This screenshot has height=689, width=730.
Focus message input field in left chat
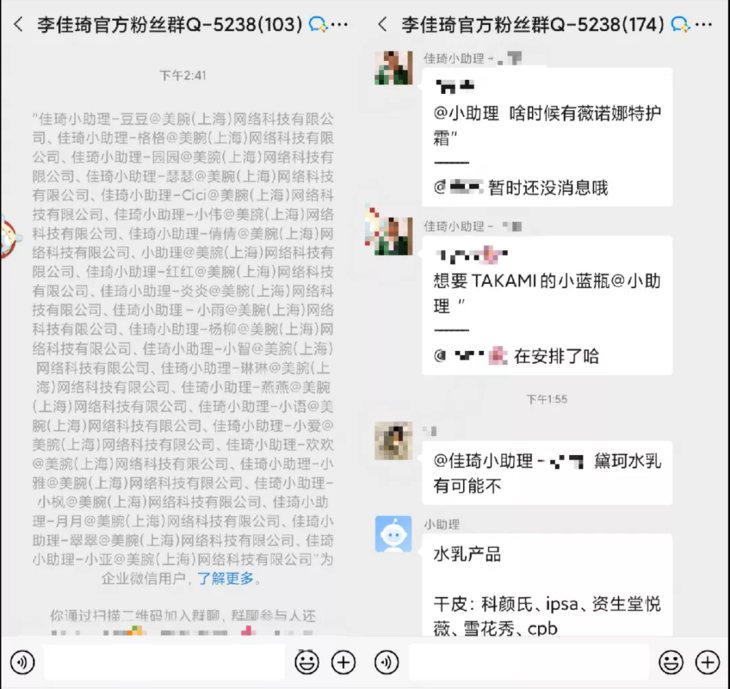tap(164, 662)
